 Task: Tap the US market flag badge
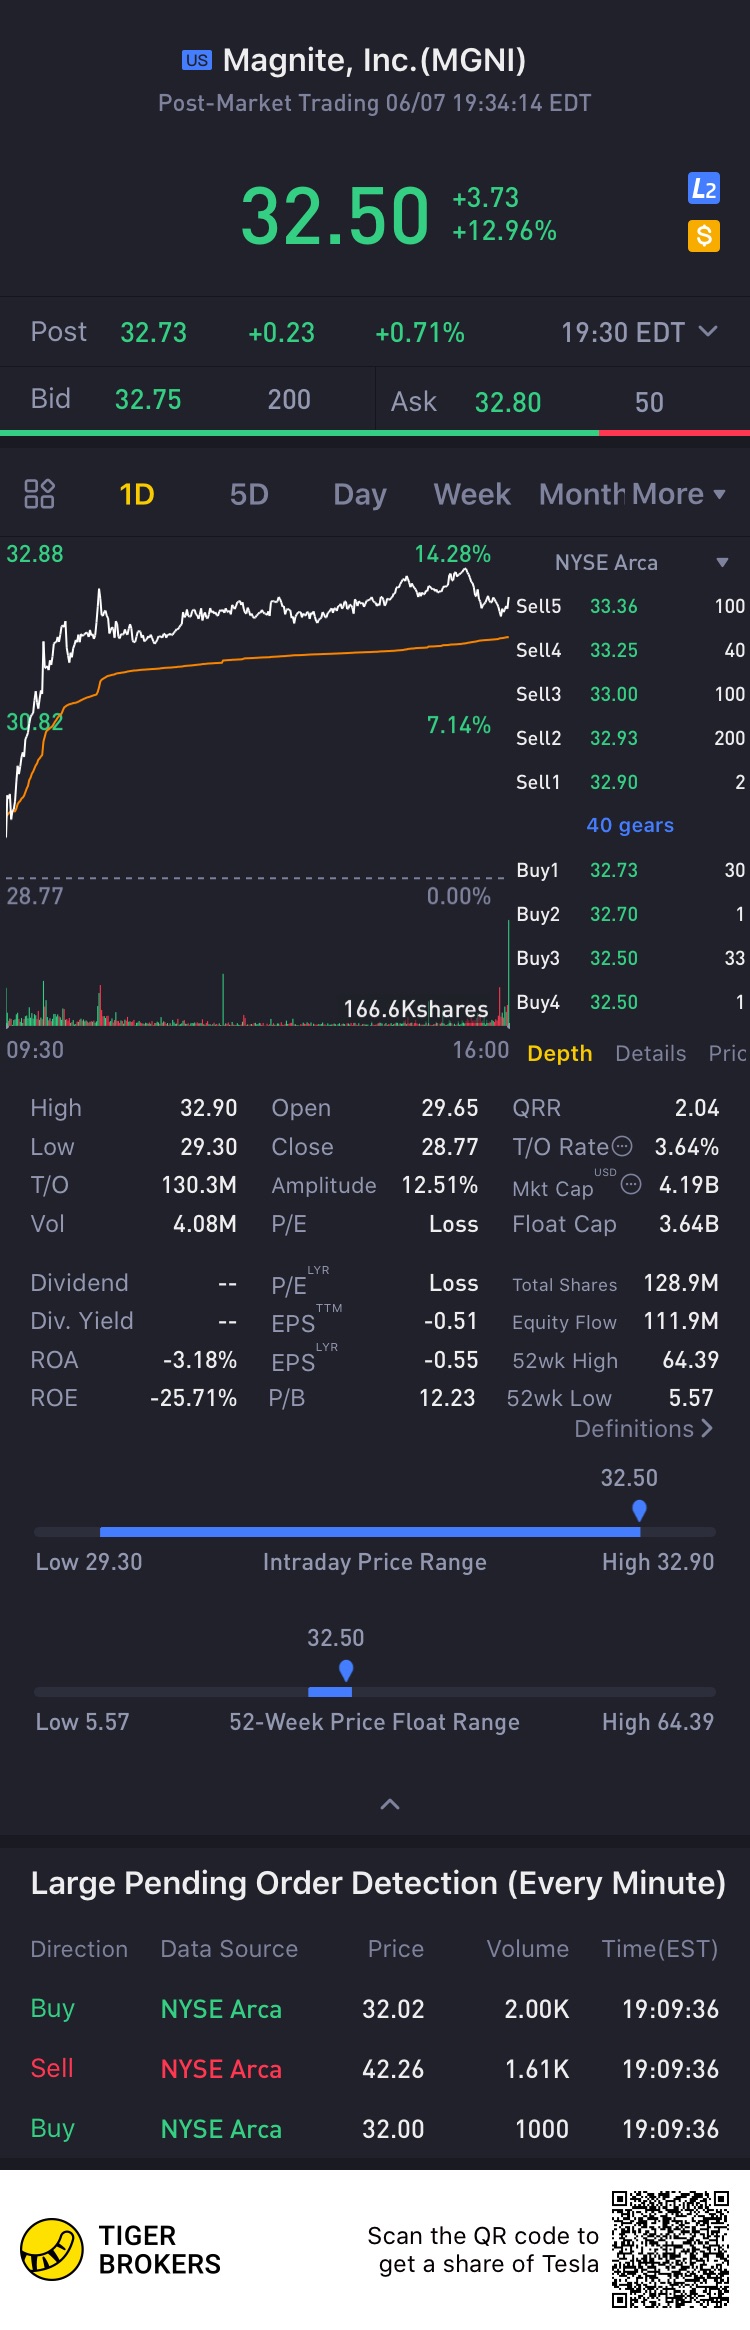pos(197,60)
